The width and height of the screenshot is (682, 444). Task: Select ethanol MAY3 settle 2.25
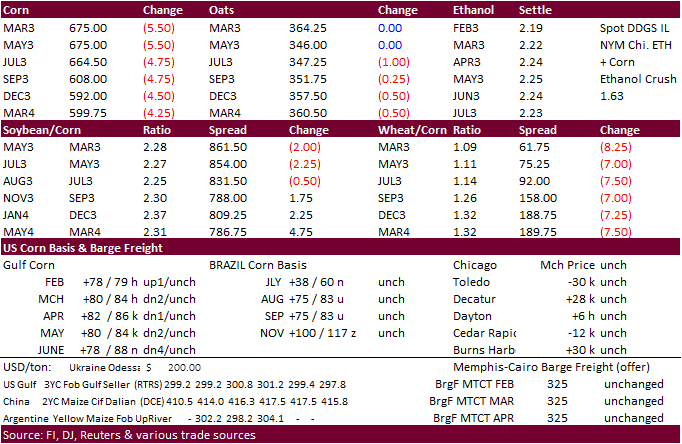pyautogui.click(x=531, y=79)
